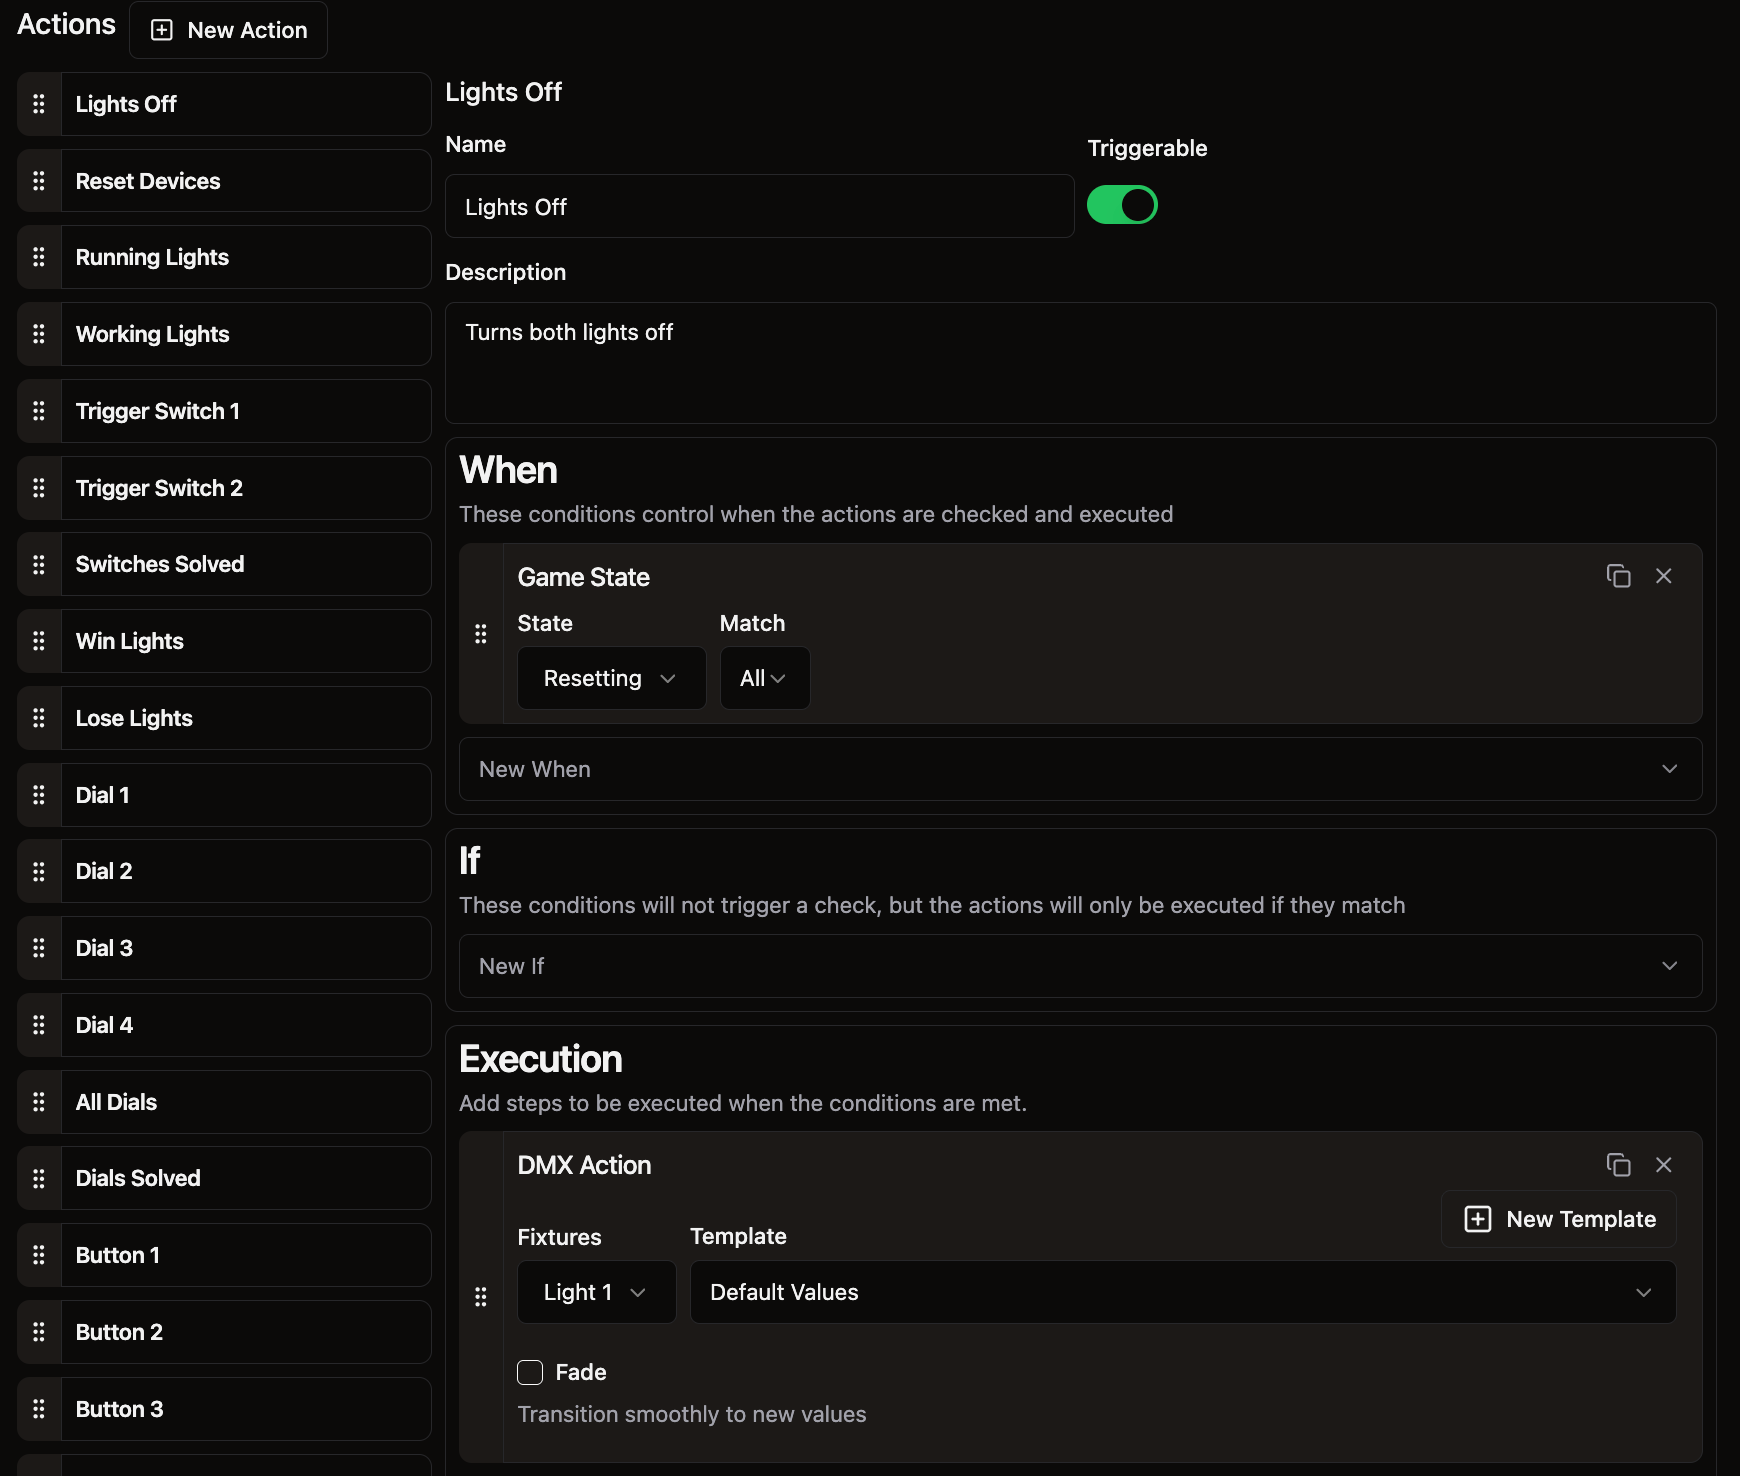Click the Description field text area
The width and height of the screenshot is (1740, 1476).
point(1080,363)
